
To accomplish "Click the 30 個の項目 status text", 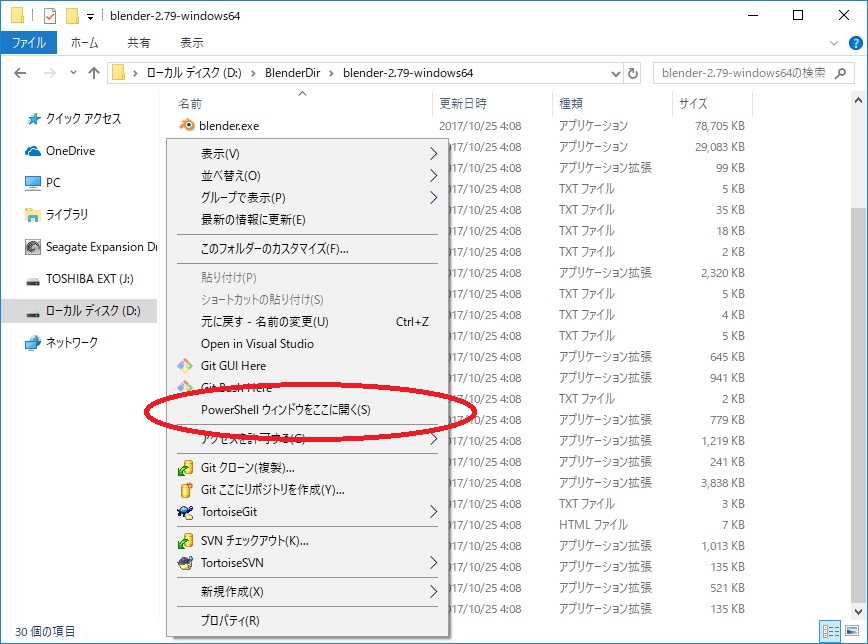I will click(45, 631).
